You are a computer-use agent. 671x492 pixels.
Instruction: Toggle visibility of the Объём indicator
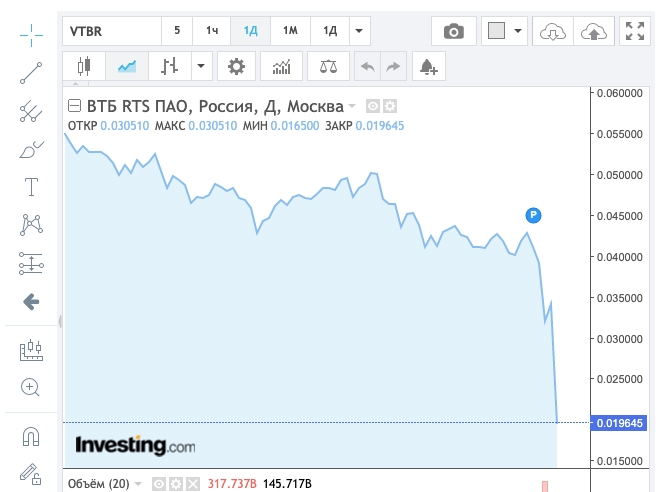coord(160,484)
